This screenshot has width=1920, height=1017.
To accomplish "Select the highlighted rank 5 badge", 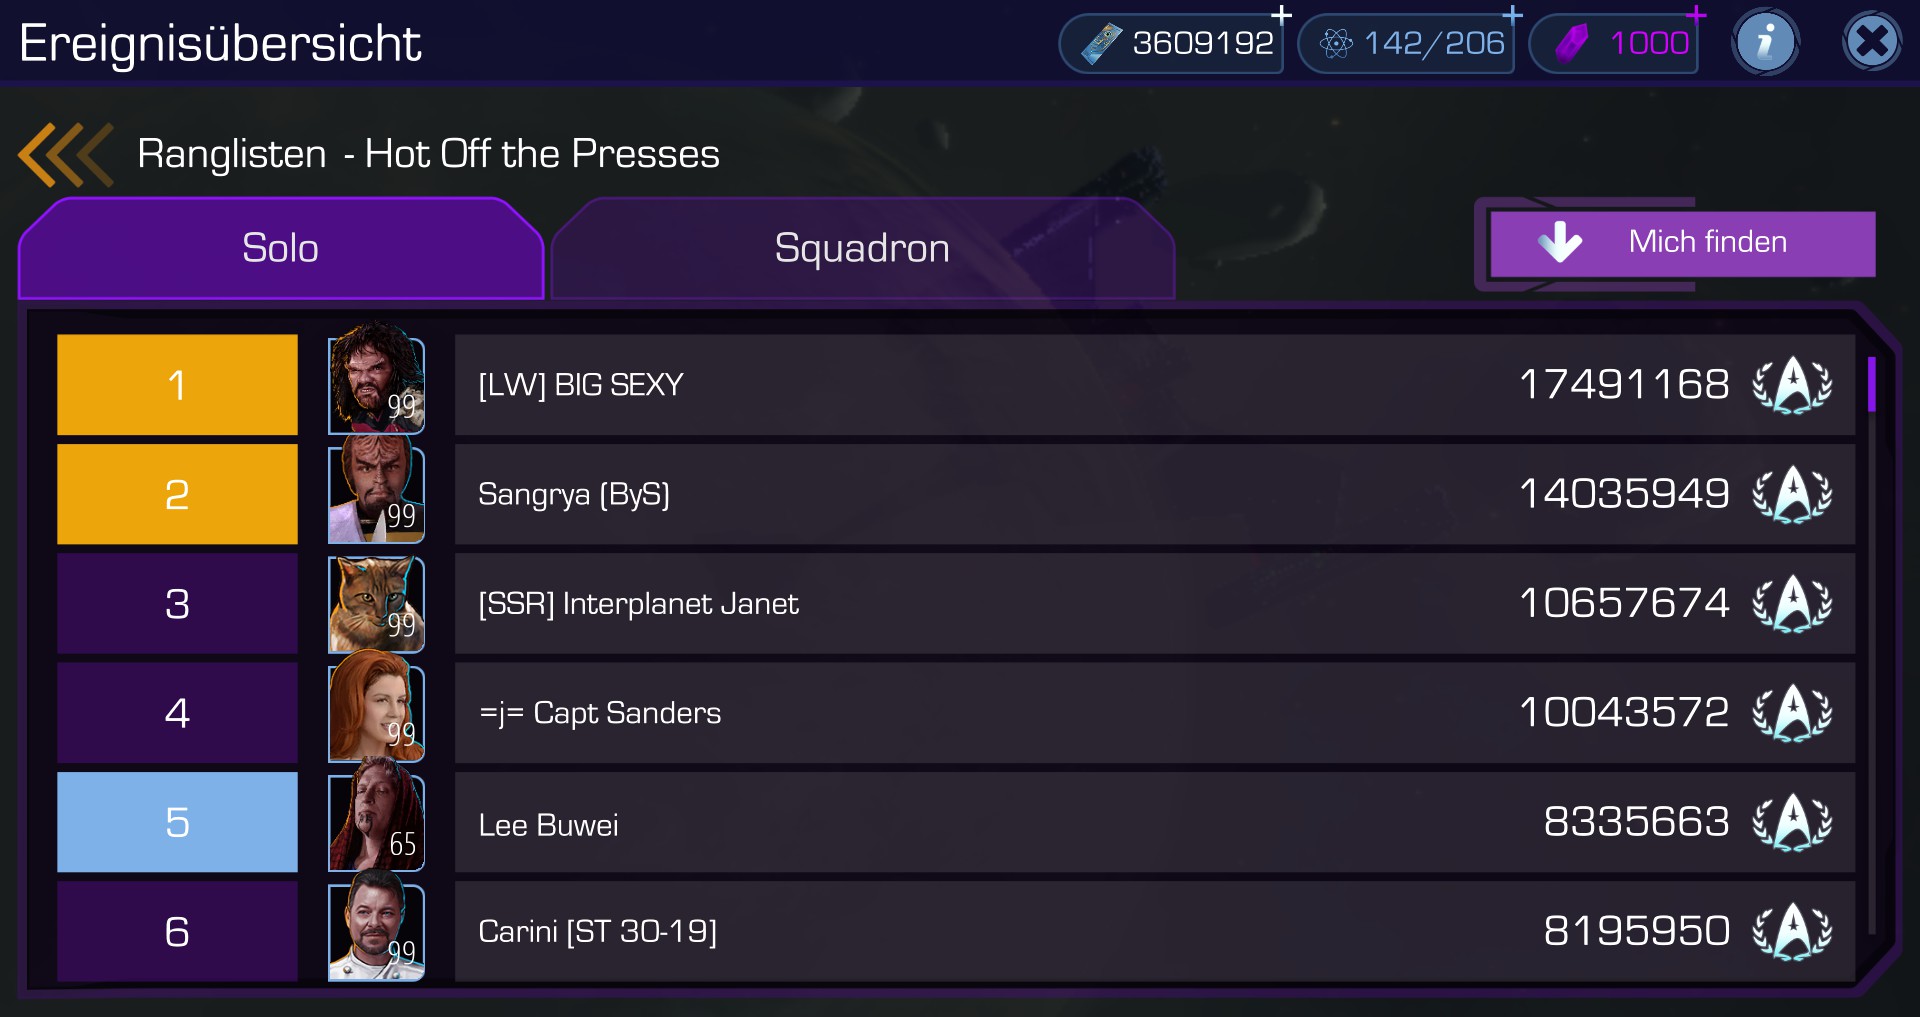I will coord(177,822).
